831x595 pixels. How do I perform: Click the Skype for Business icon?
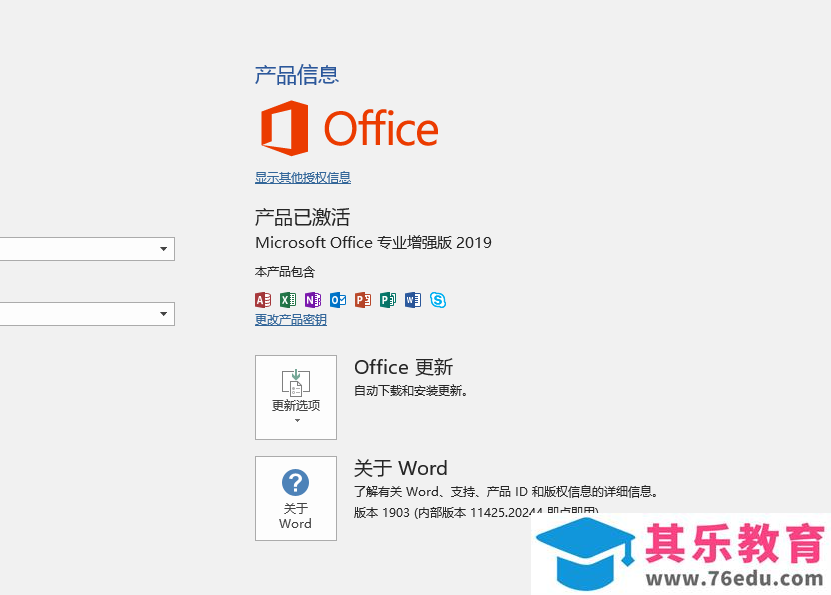point(438,300)
